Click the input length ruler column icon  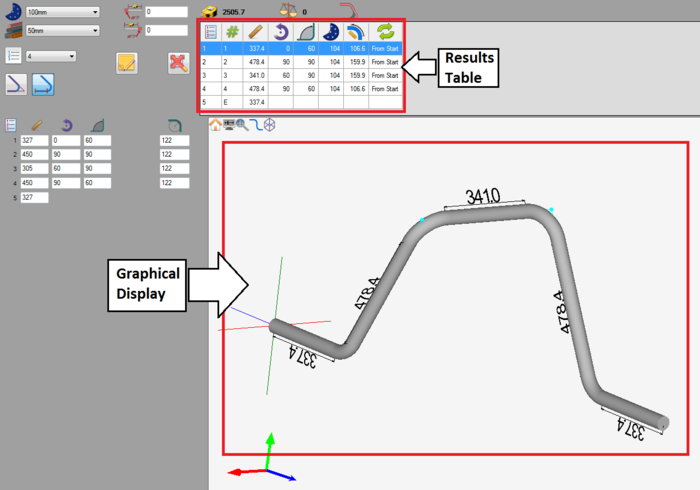point(37,125)
